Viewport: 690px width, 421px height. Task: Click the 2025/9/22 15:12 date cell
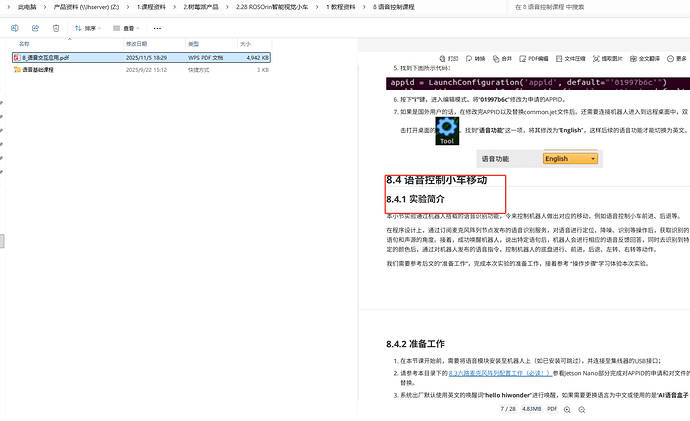tap(146, 70)
